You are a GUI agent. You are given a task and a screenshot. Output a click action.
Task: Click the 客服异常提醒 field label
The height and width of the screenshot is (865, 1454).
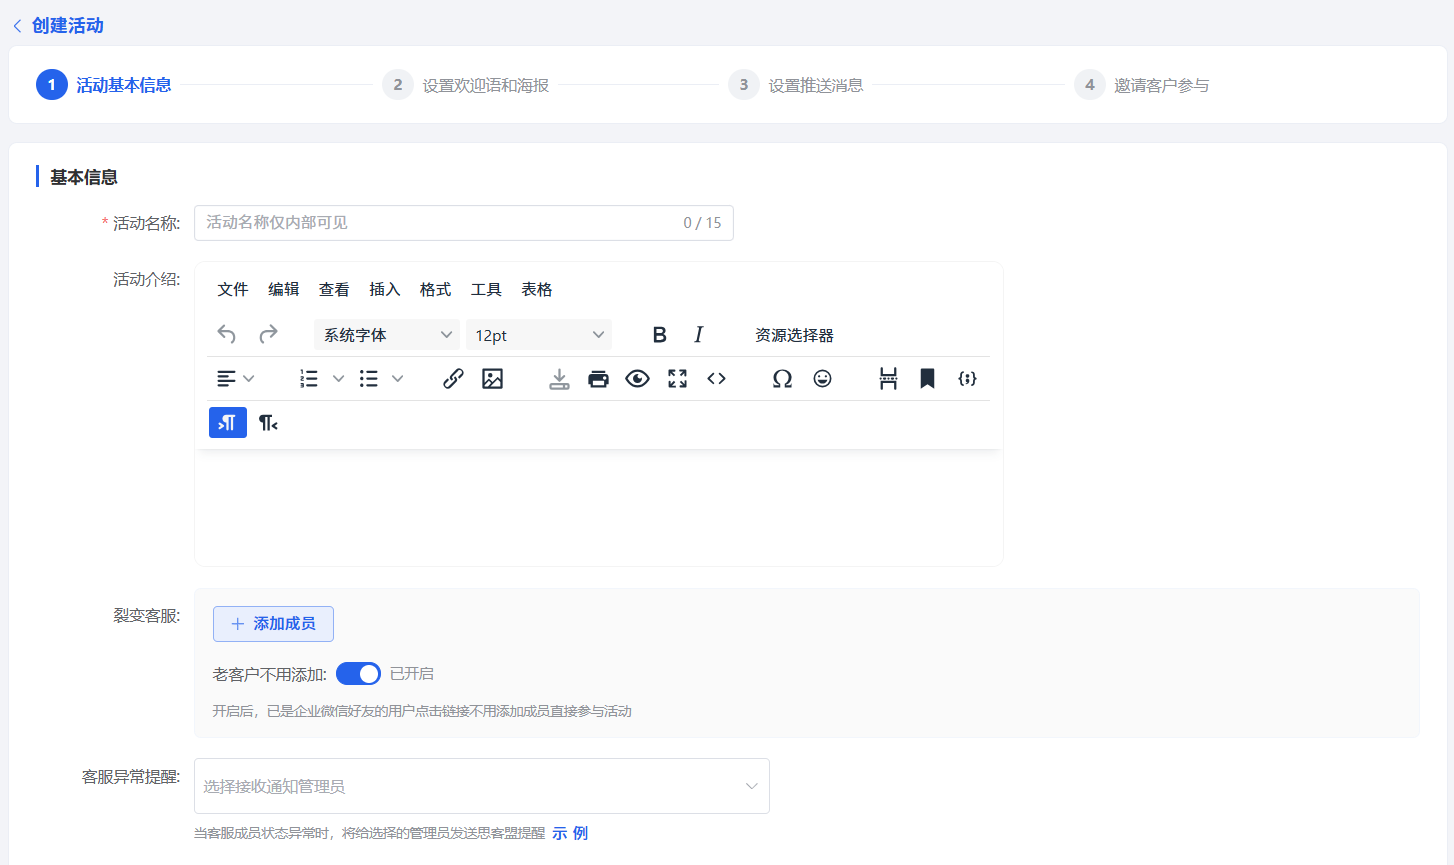(x=131, y=777)
